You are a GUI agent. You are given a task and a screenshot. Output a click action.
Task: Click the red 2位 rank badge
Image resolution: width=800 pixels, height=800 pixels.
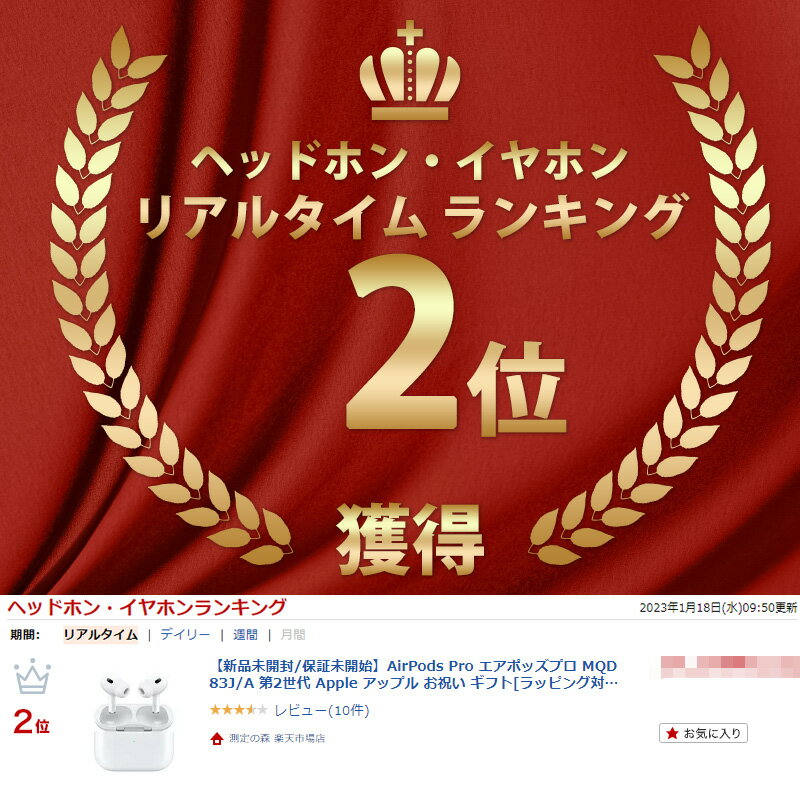click(x=32, y=721)
